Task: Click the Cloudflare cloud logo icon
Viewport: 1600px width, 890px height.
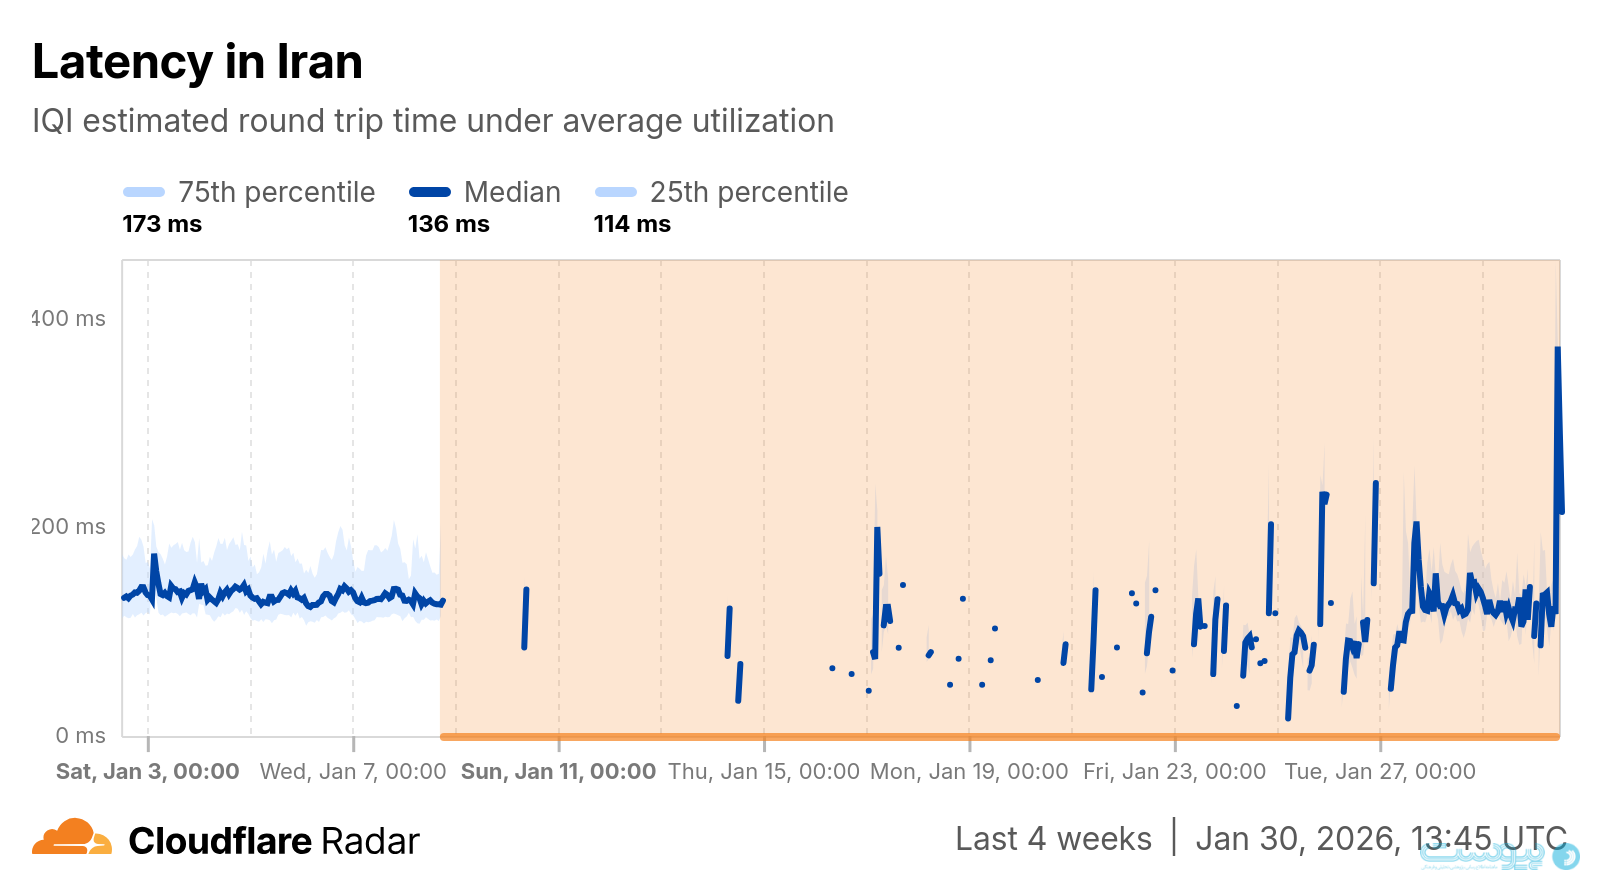Action: [71, 838]
